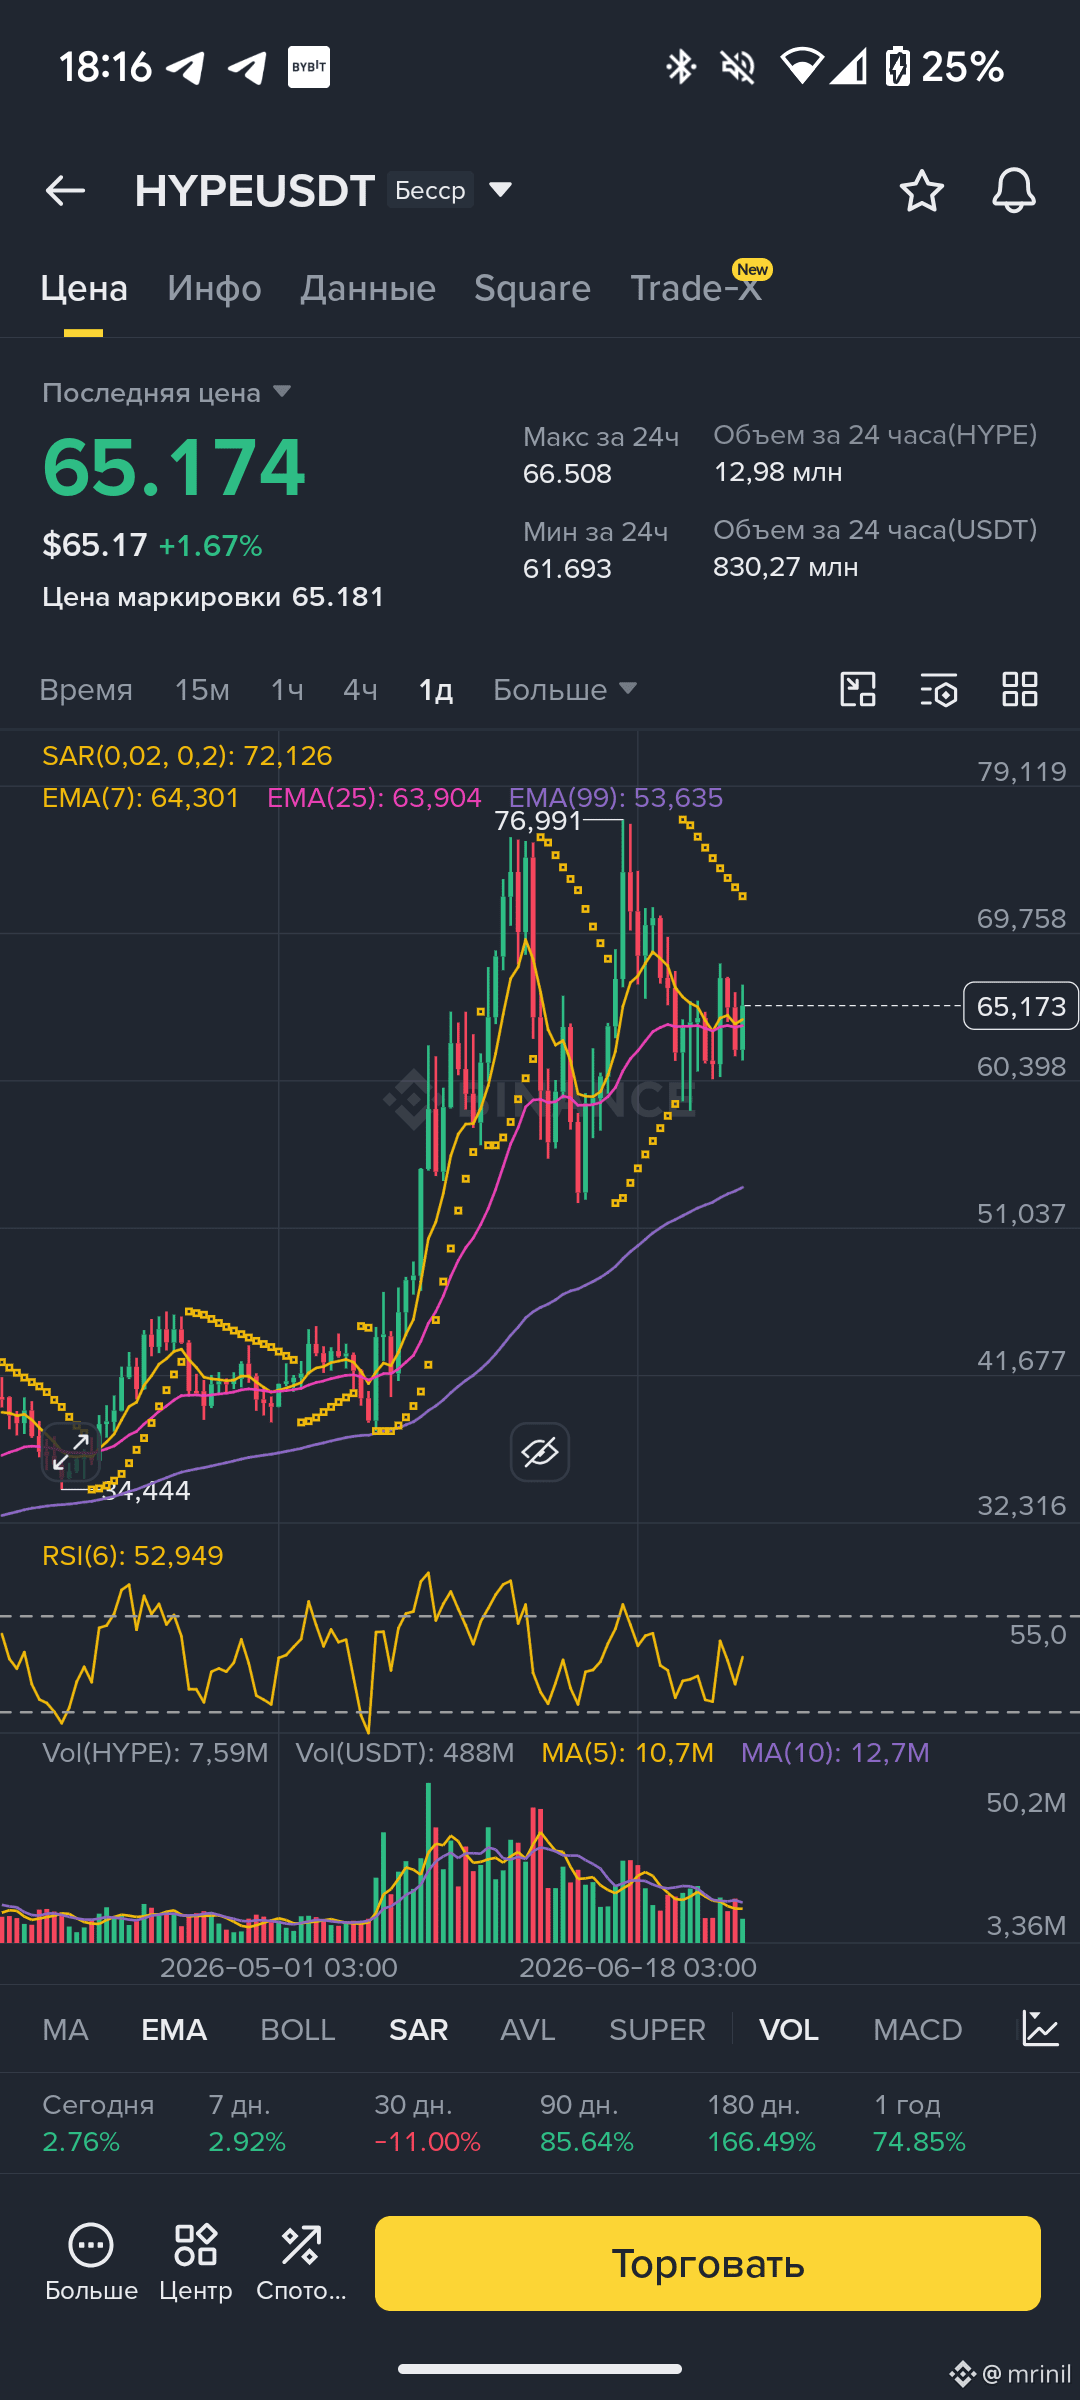
Task: Open price alerts via the bell icon
Action: [1013, 190]
